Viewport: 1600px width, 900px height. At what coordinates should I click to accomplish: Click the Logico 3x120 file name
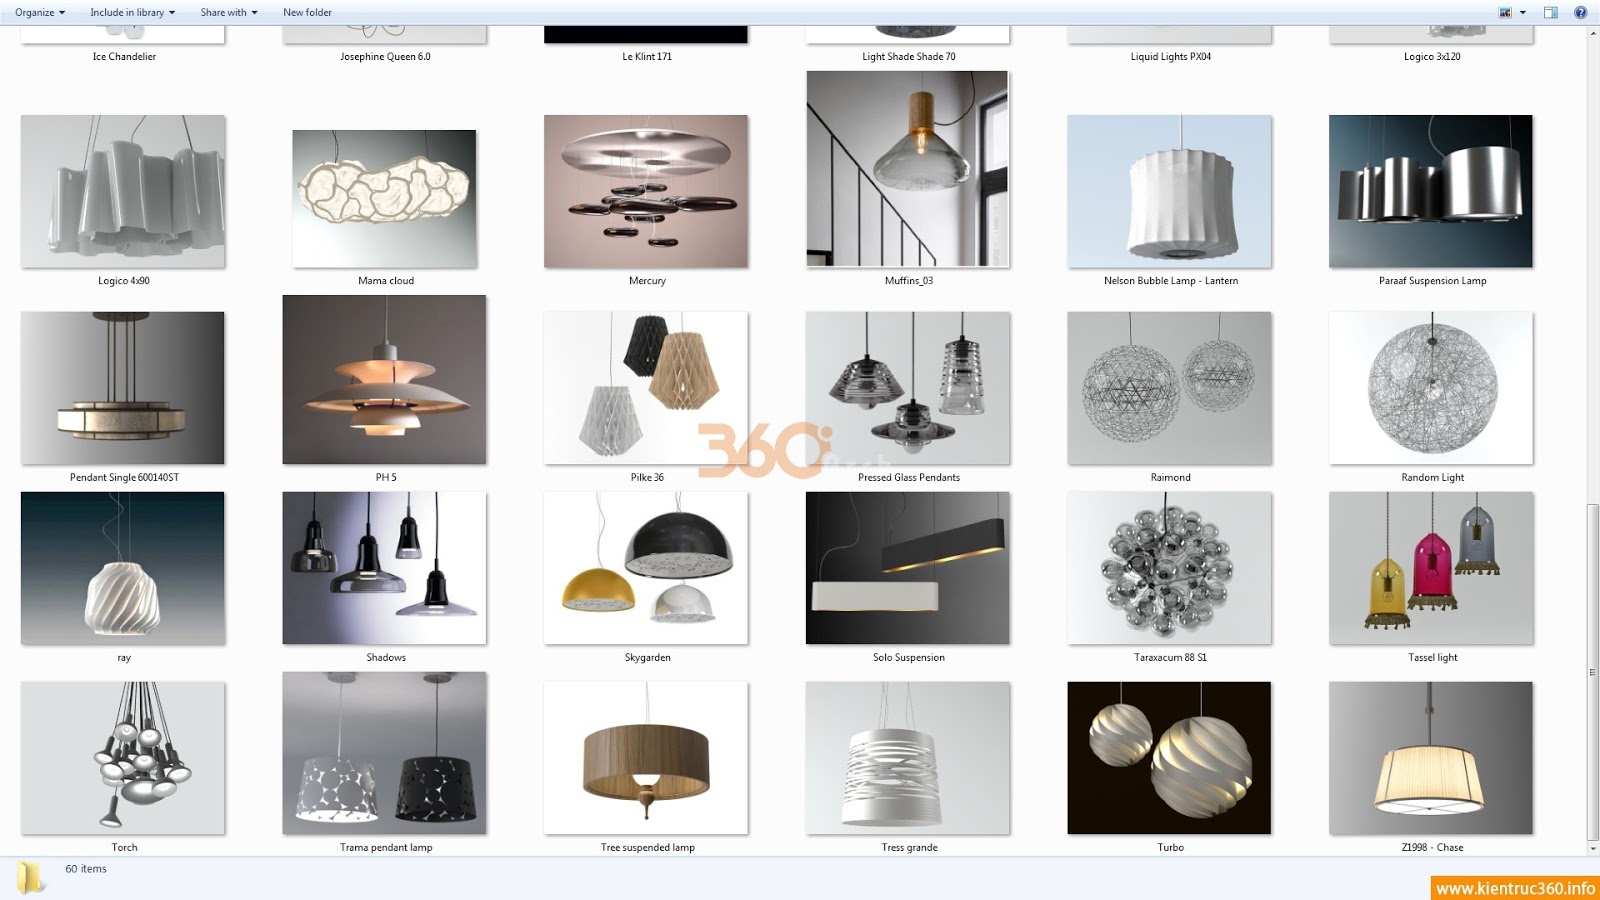(x=1432, y=57)
